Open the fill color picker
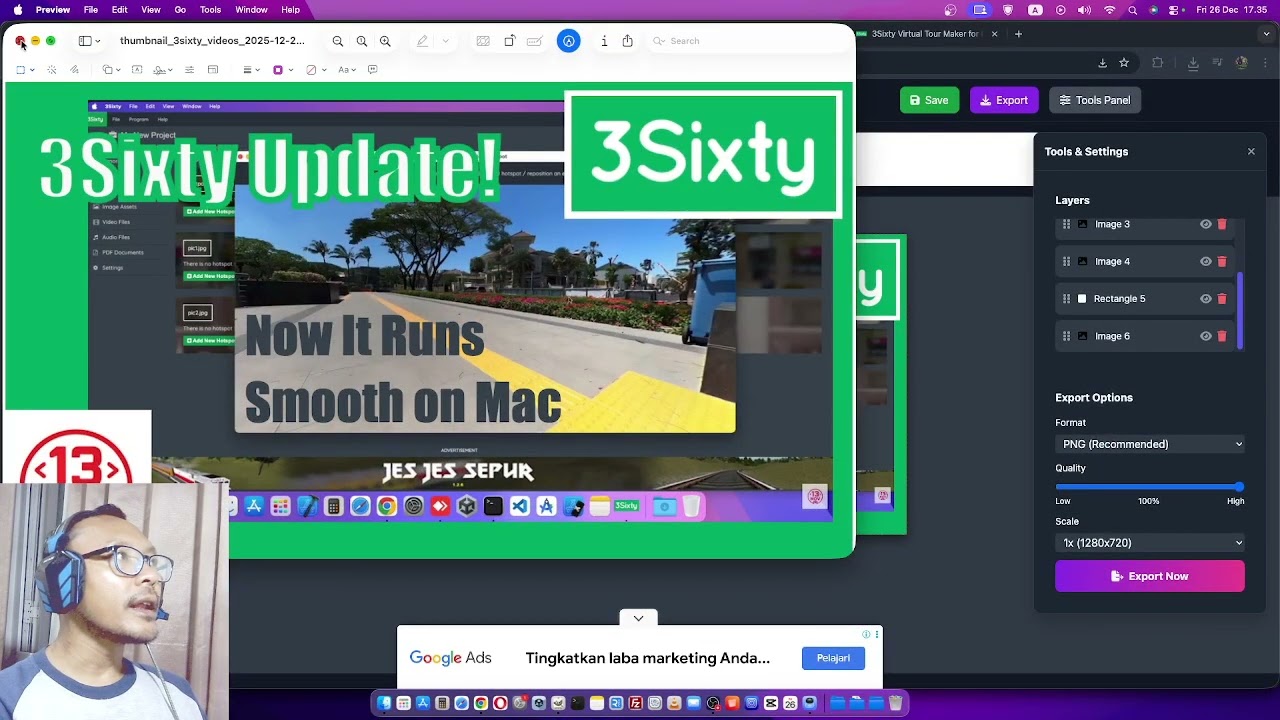The width and height of the screenshot is (1280, 720). coord(314,70)
